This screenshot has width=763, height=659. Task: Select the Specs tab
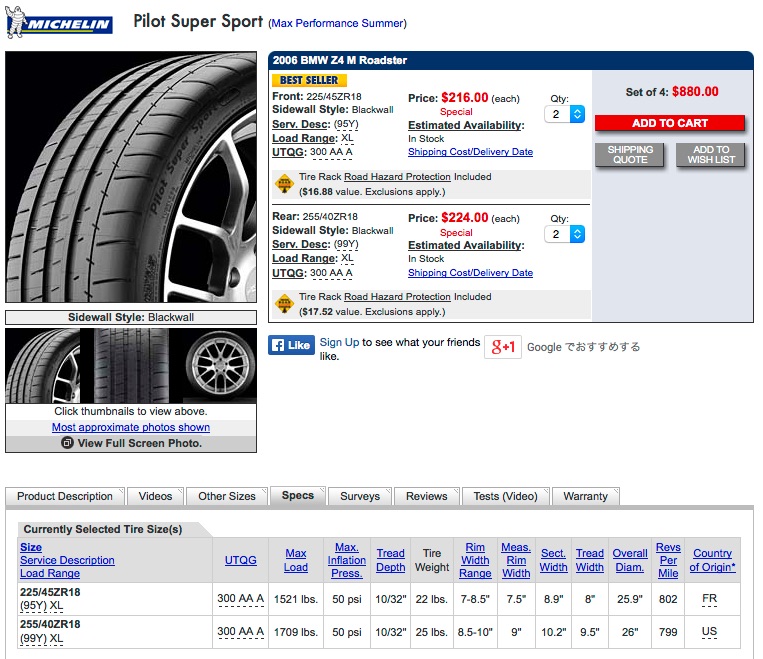[298, 495]
